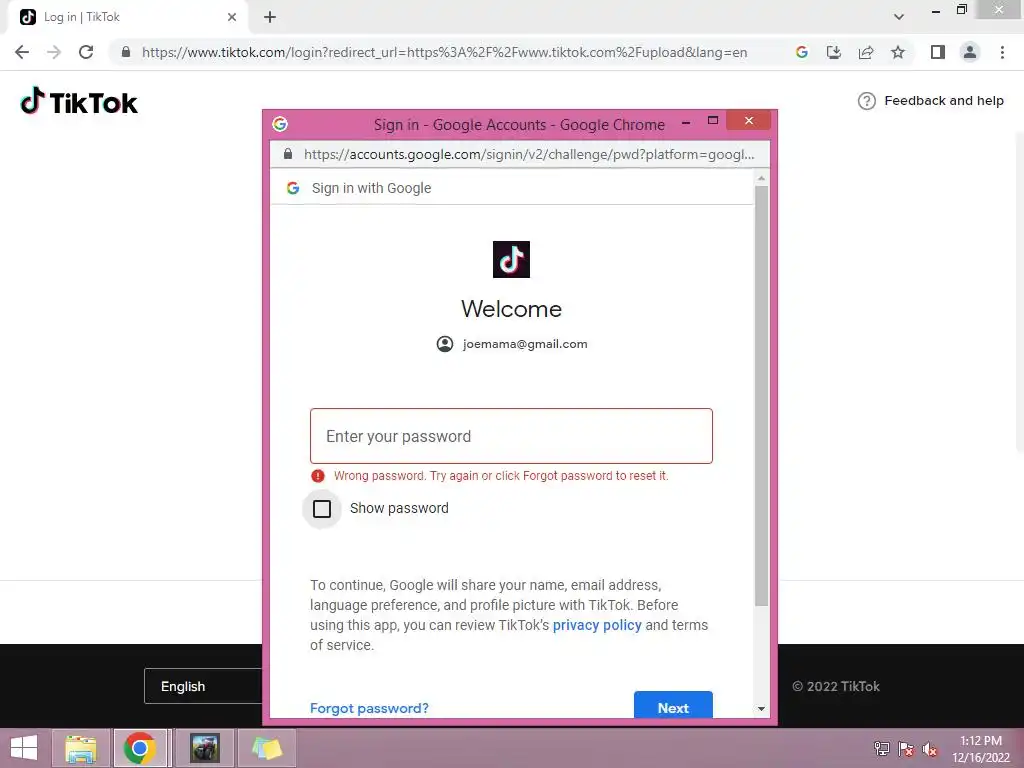This screenshot has width=1024, height=768.
Task: Open Feedback and help
Action: (x=931, y=101)
